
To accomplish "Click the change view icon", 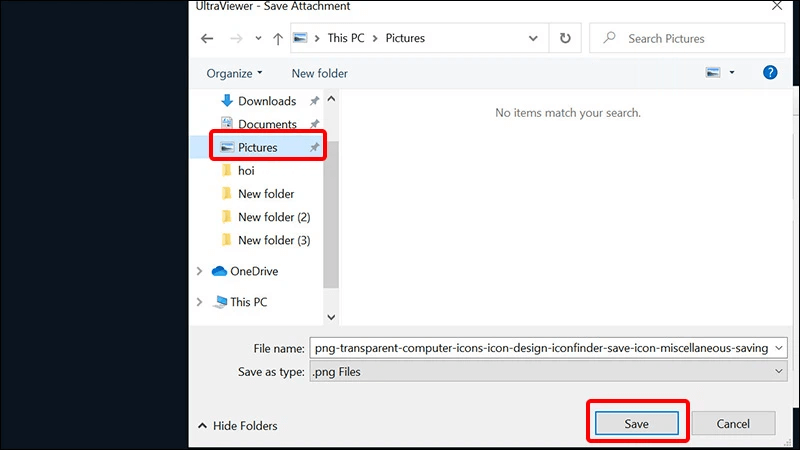I will pyautogui.click(x=713, y=72).
